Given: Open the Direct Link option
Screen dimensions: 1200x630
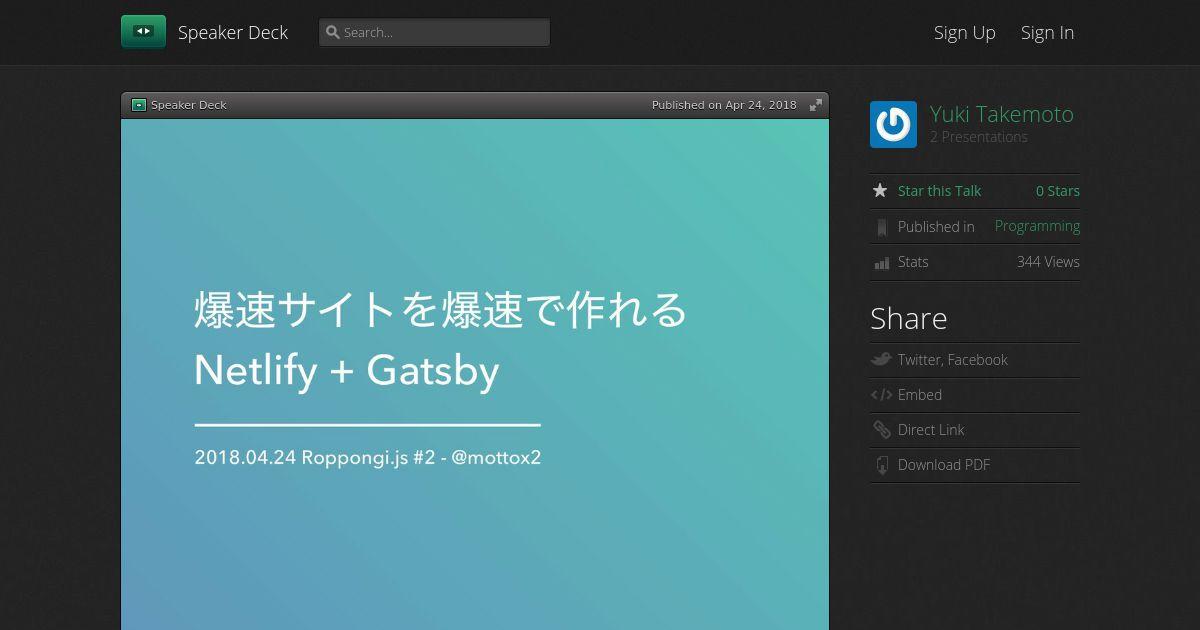Looking at the screenshot, I should point(931,430).
